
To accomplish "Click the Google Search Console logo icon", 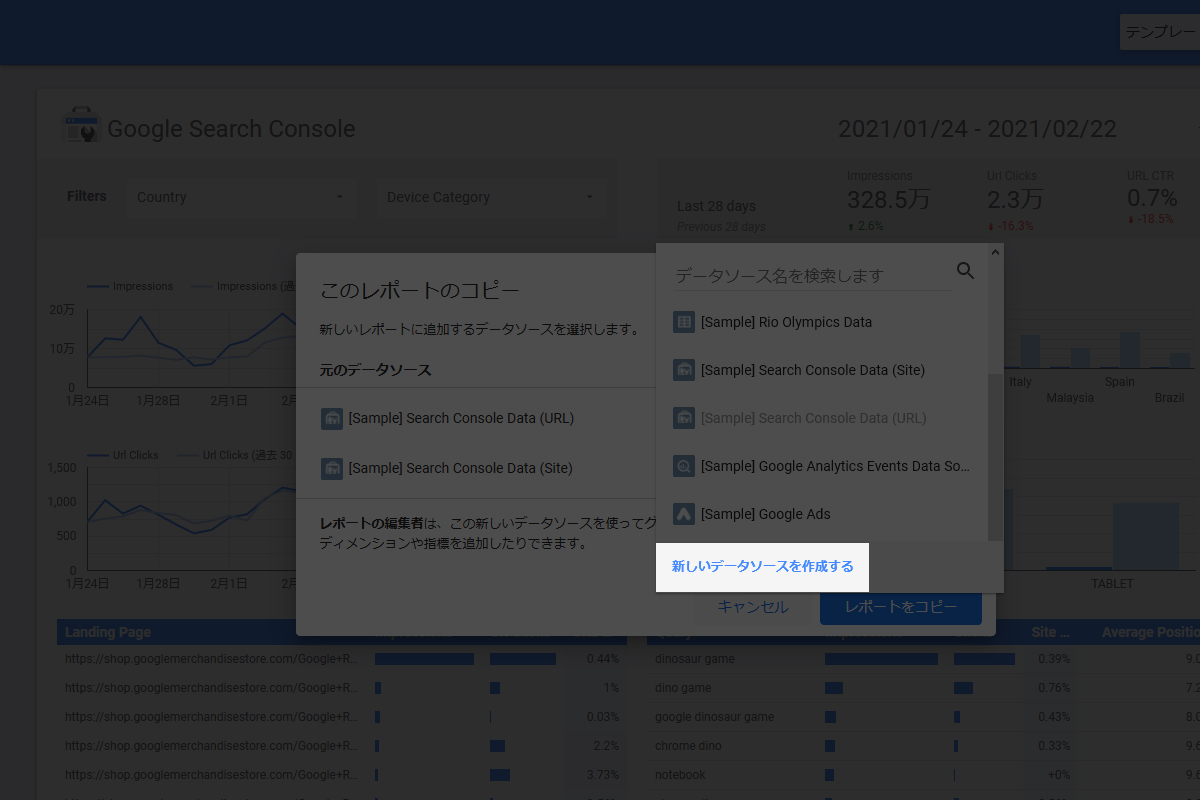I will point(82,127).
